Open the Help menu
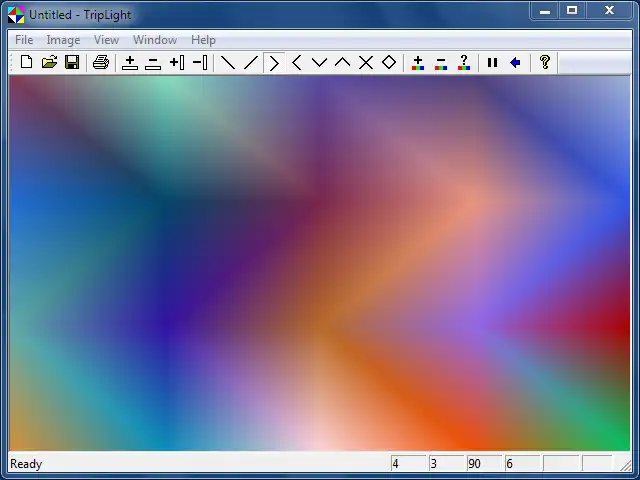 click(203, 40)
